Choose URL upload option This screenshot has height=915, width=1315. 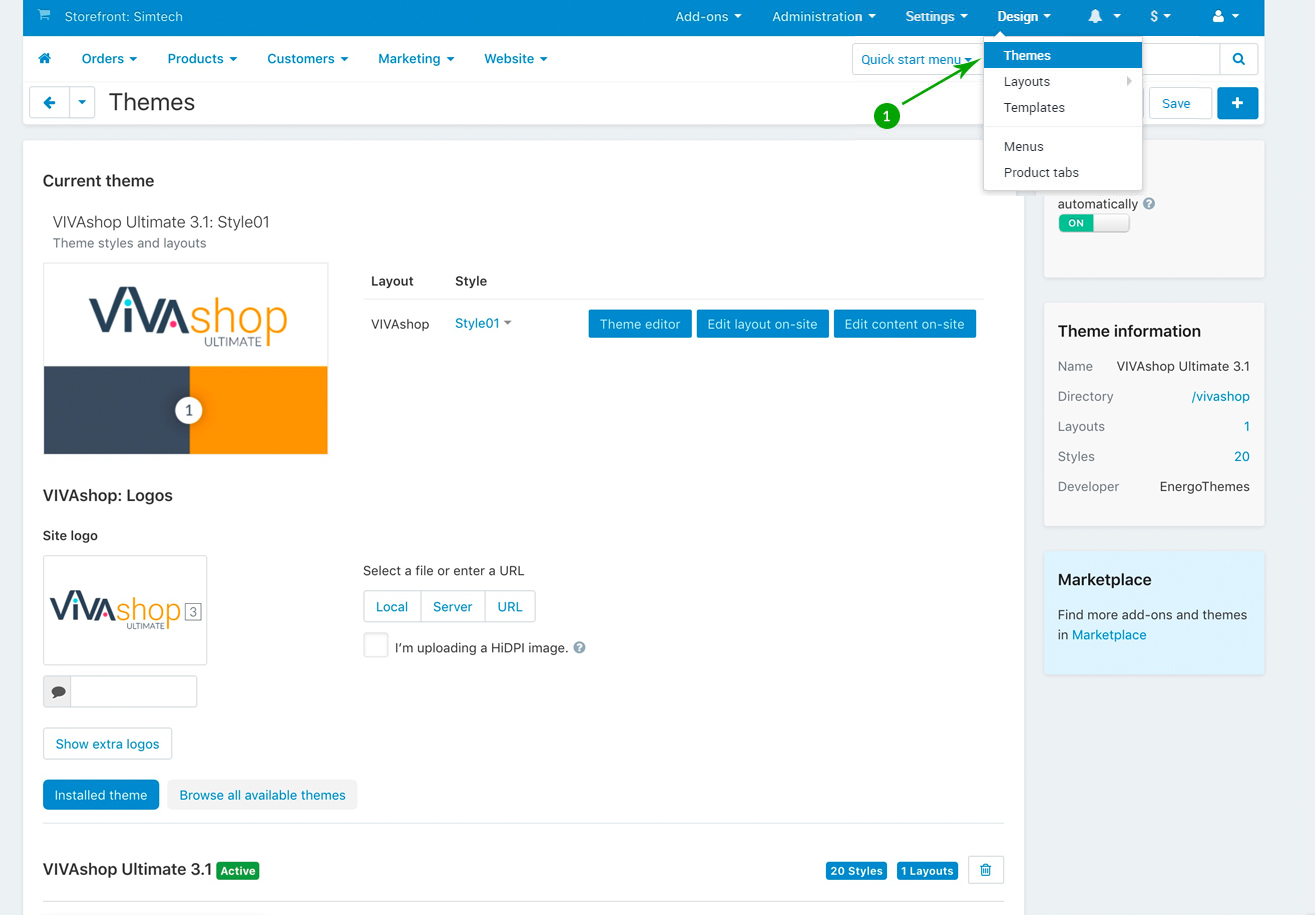tap(510, 606)
